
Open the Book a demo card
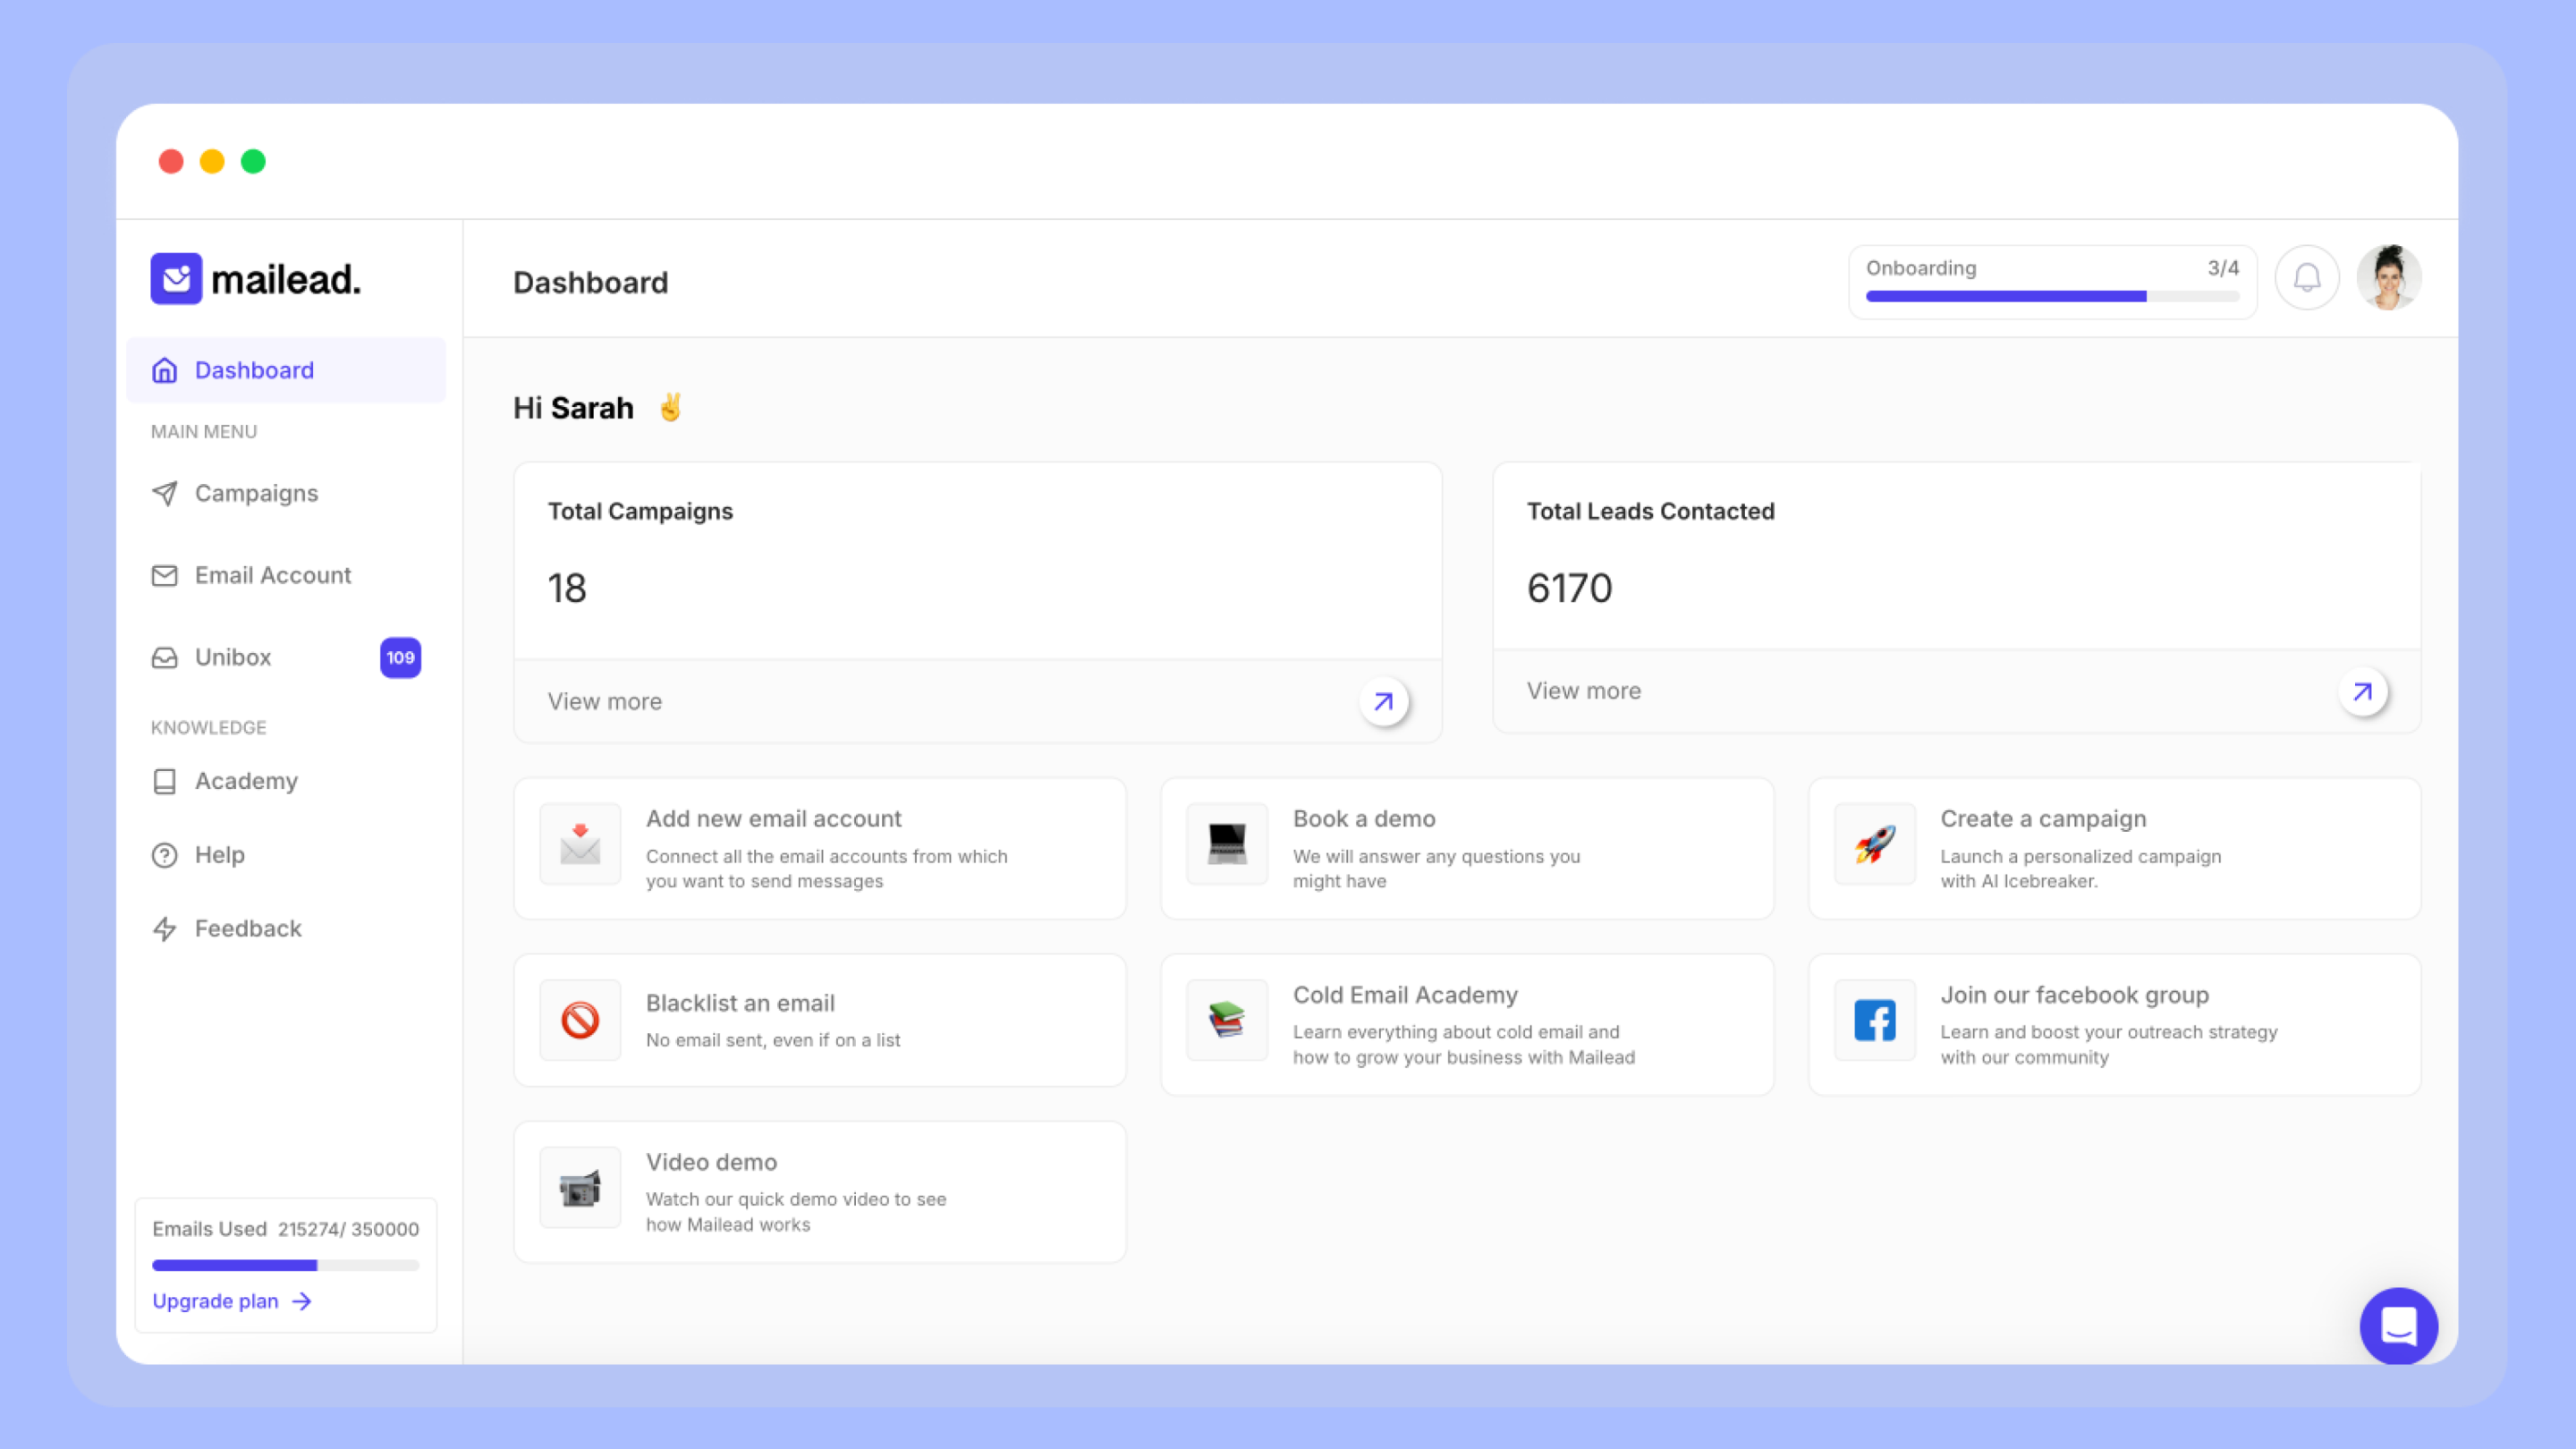point(1466,848)
